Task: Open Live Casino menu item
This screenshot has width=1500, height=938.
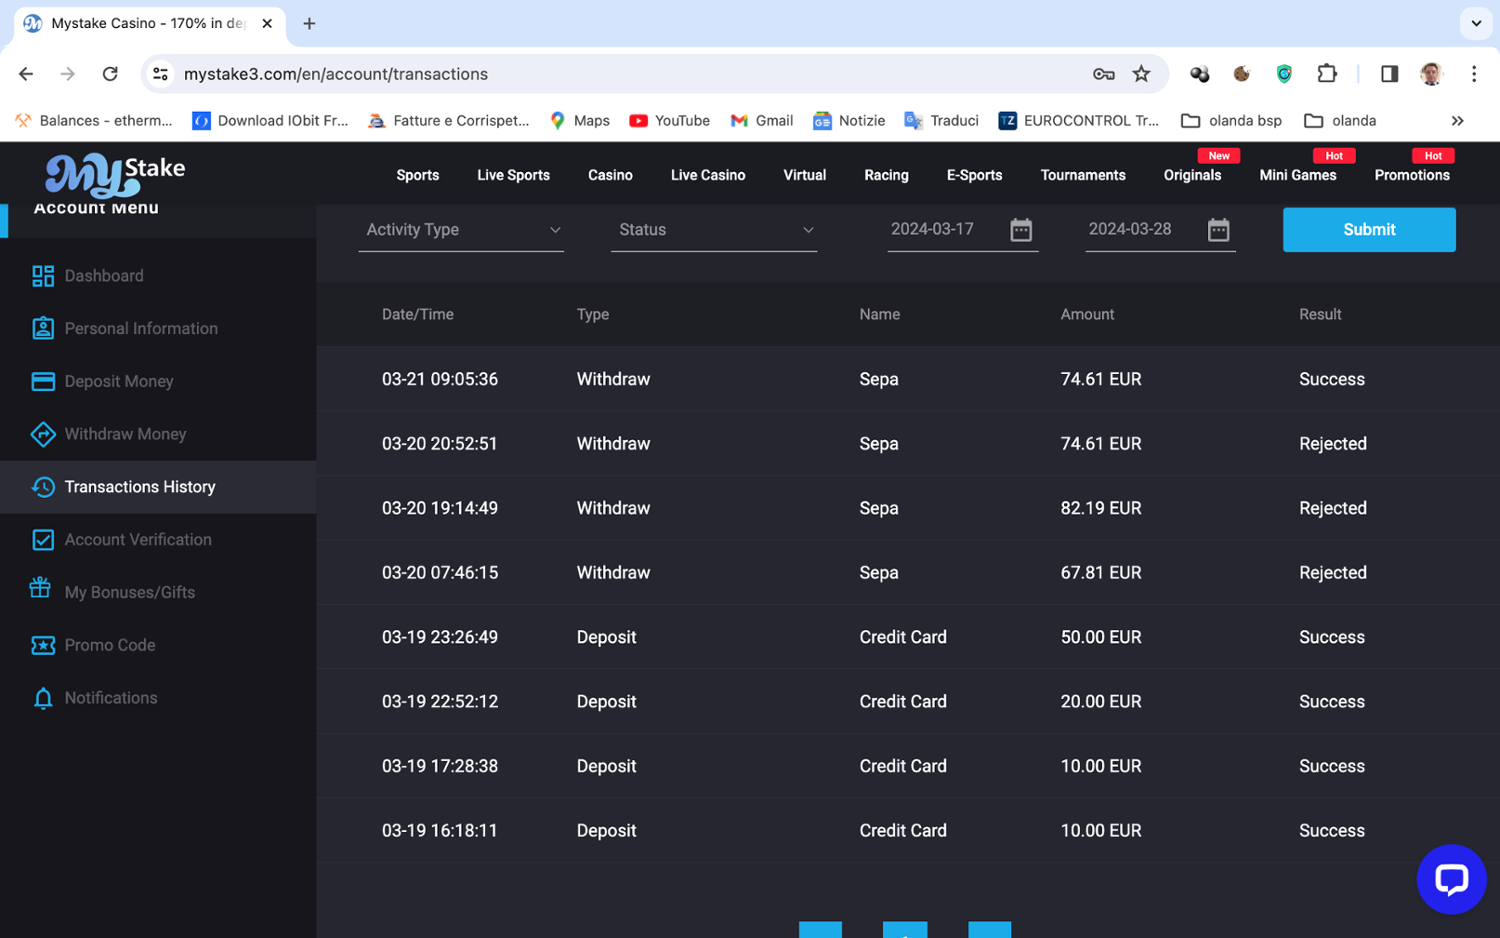Action: [x=708, y=175]
